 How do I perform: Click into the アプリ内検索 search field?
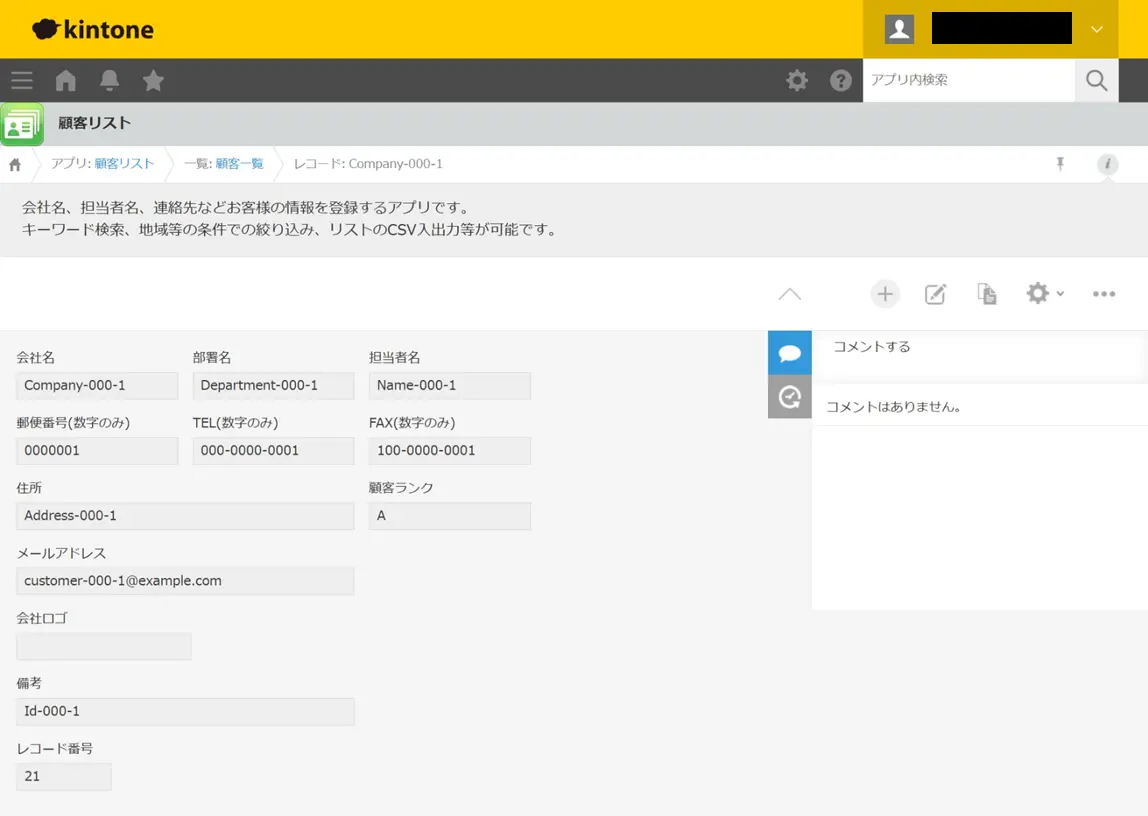pos(969,81)
